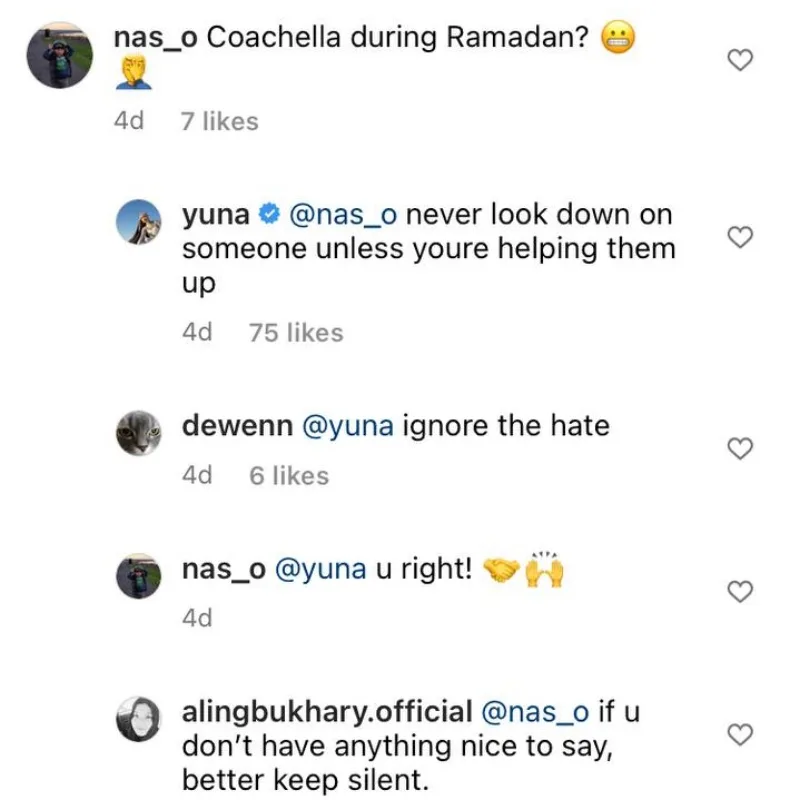View 7 likes on the top comment
Viewport: 800px width, 800px height.
tap(219, 121)
